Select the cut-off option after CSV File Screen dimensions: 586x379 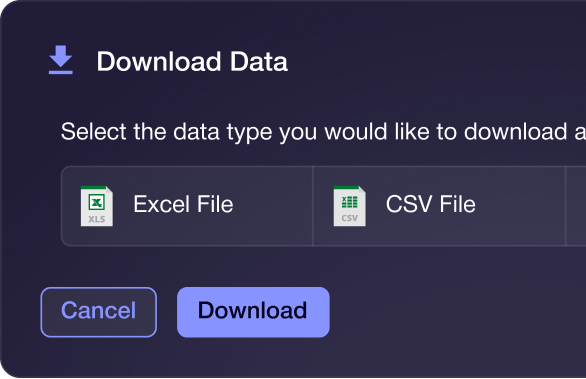576,206
